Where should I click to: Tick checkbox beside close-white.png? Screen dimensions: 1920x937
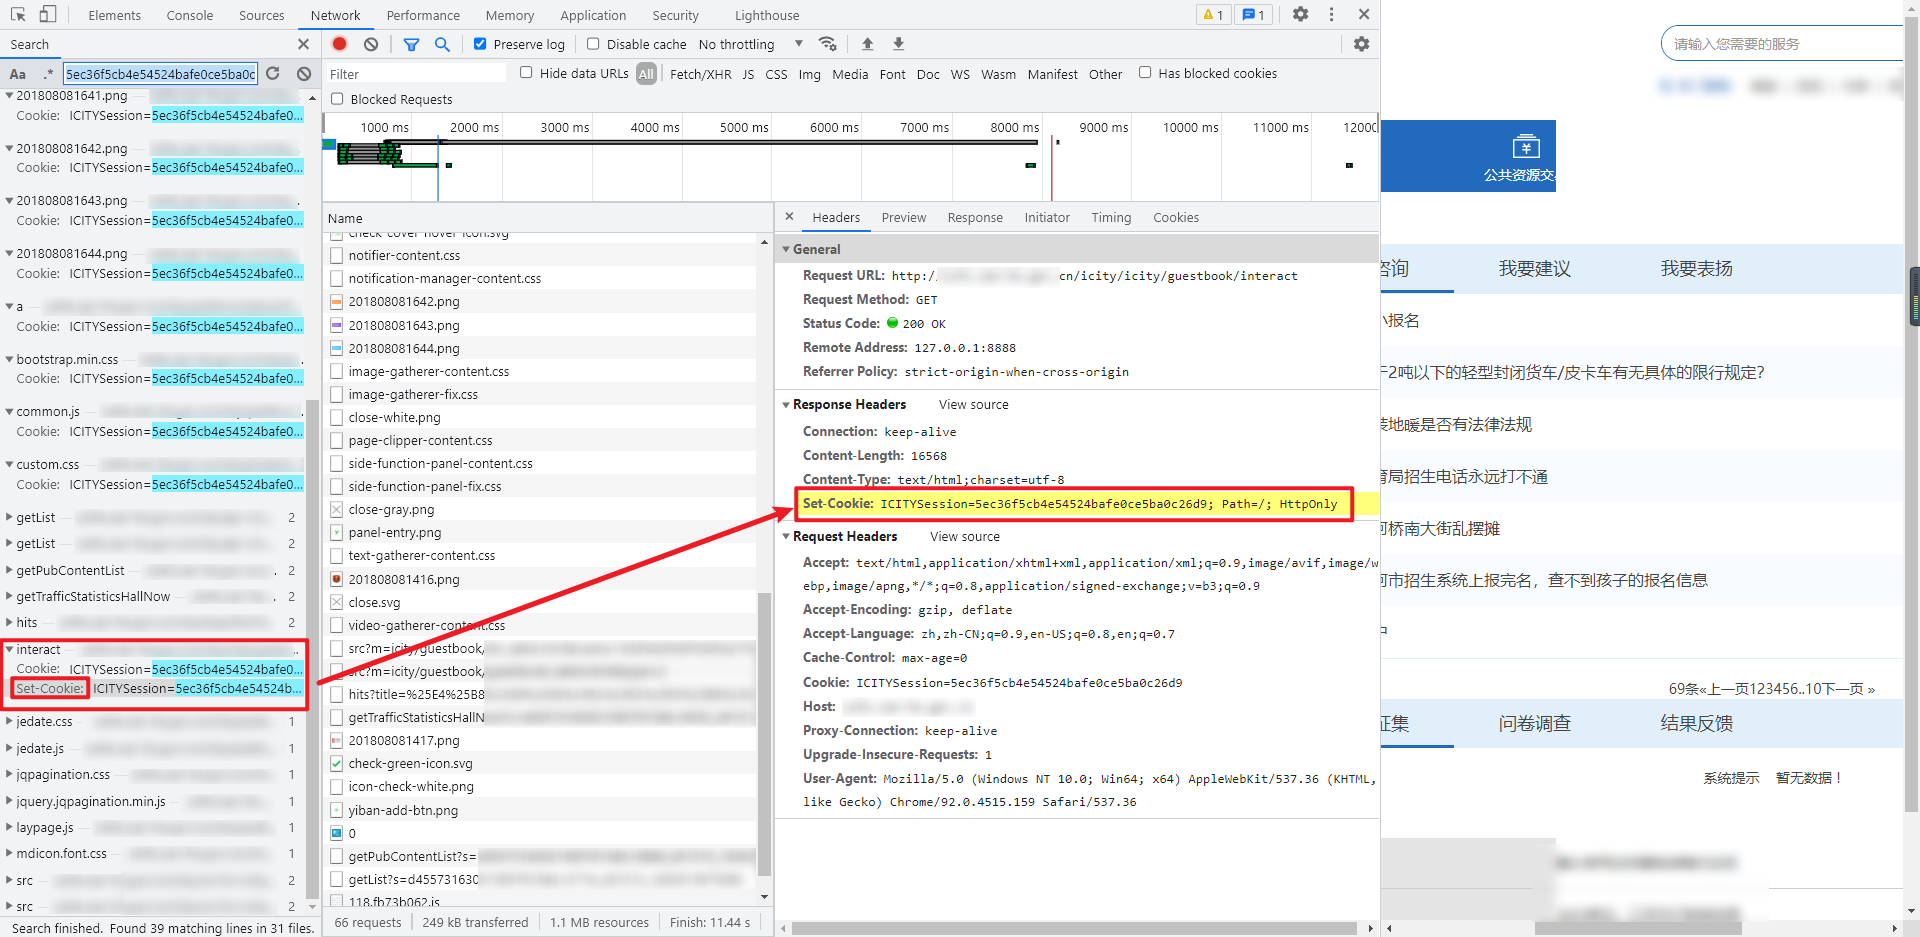point(337,417)
